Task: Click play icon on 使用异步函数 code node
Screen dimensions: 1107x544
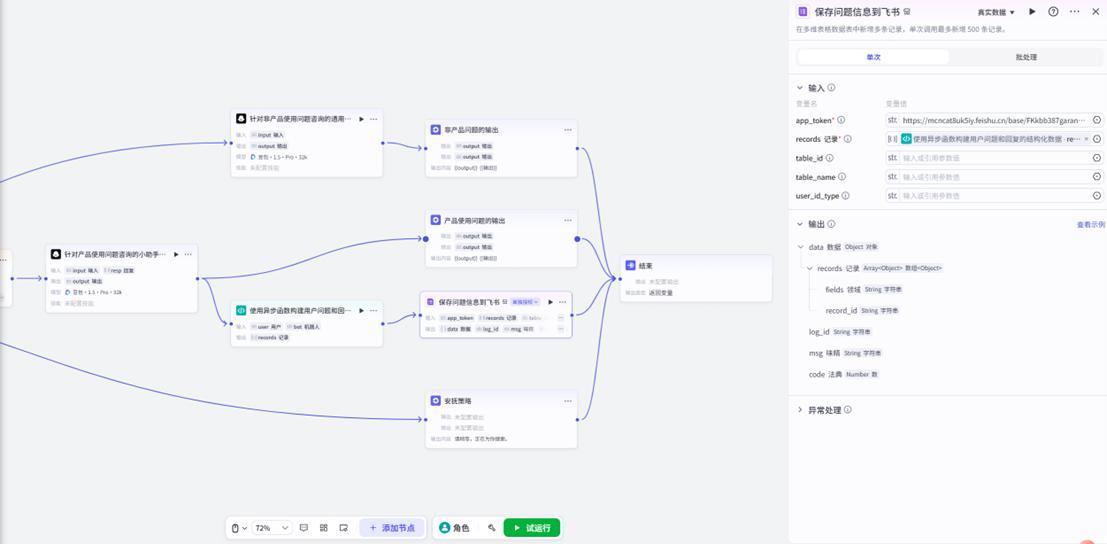Action: (x=362, y=310)
